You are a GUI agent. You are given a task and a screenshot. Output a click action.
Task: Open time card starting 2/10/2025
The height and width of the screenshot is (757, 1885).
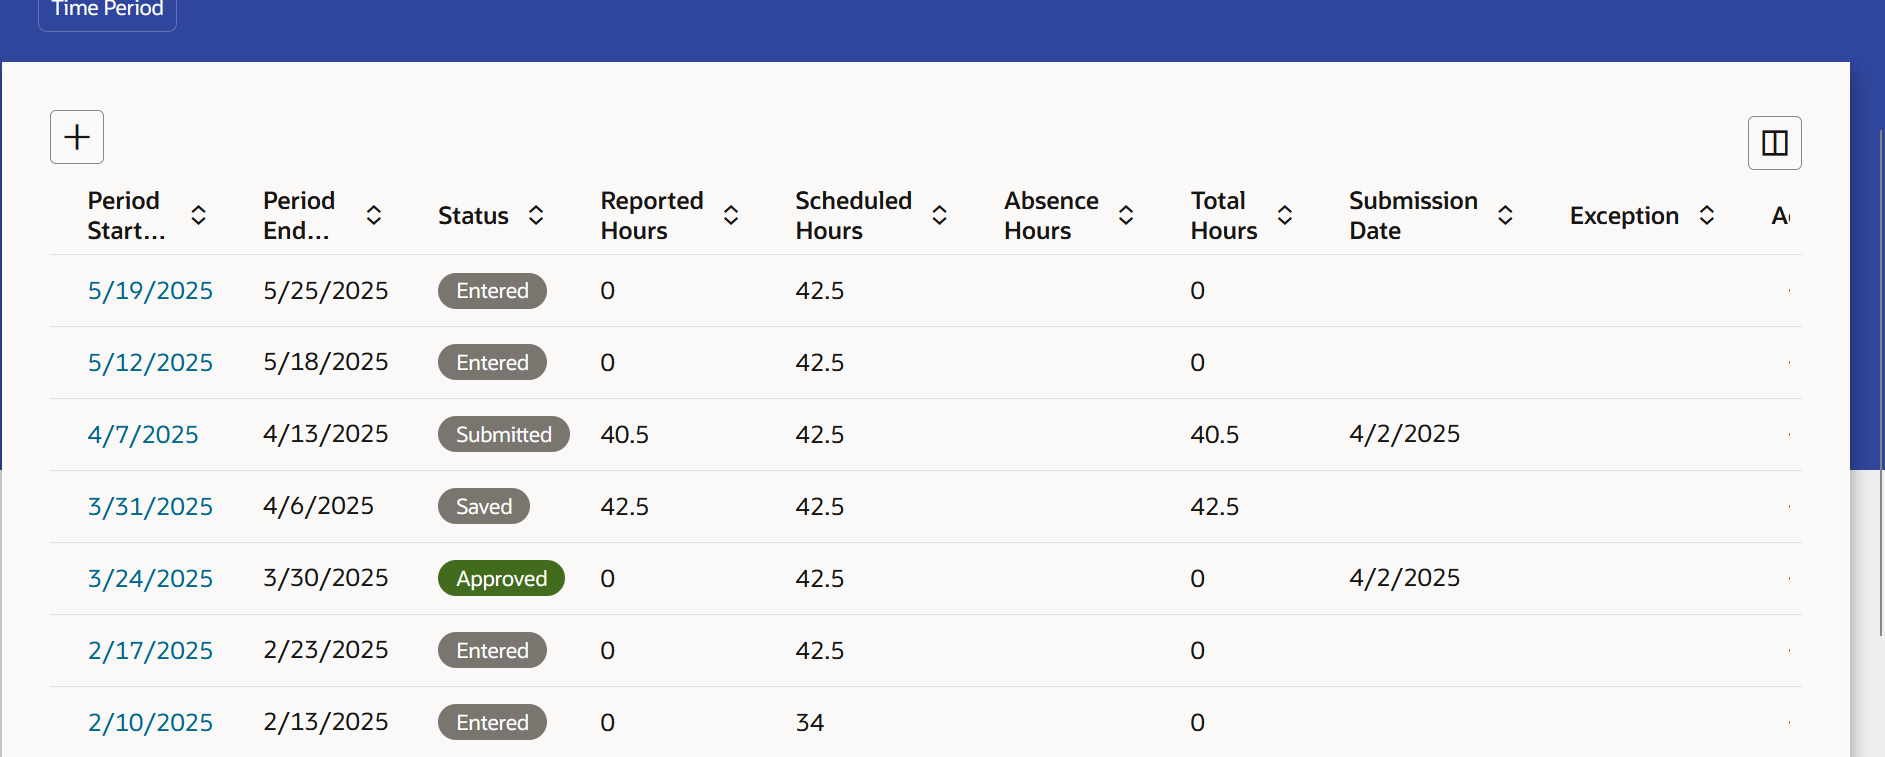[x=150, y=723]
